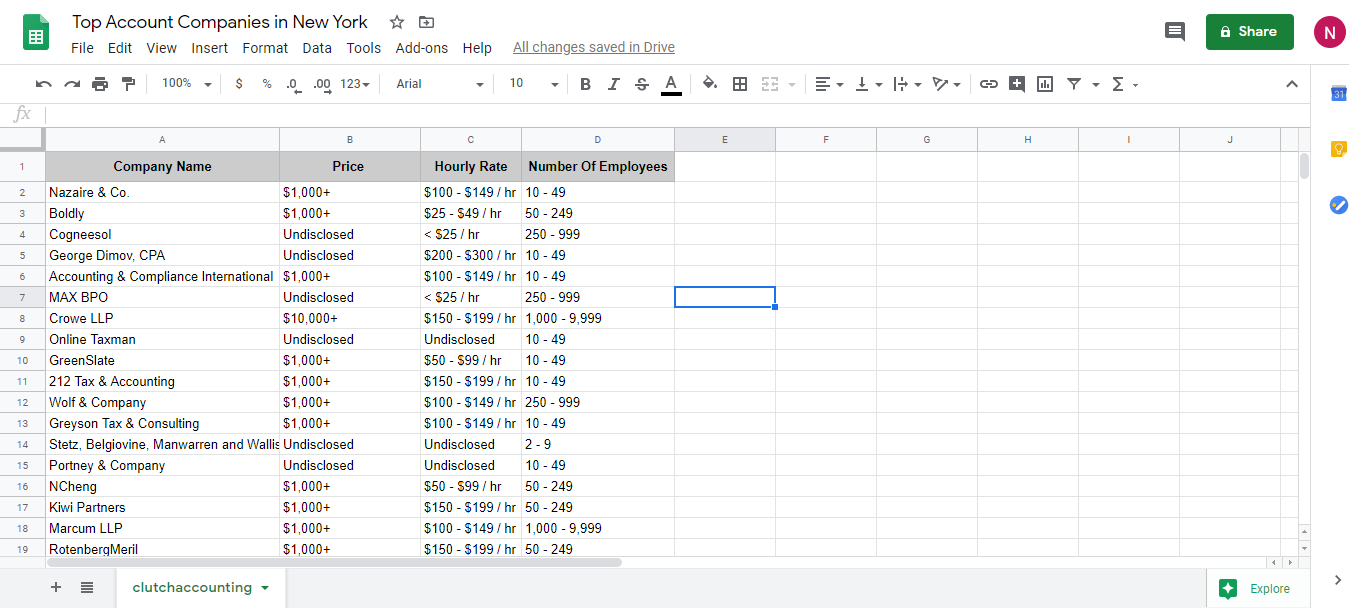Click the All changes saved in Drive link
Image resolution: width=1349 pixels, height=608 pixels.
(594, 47)
